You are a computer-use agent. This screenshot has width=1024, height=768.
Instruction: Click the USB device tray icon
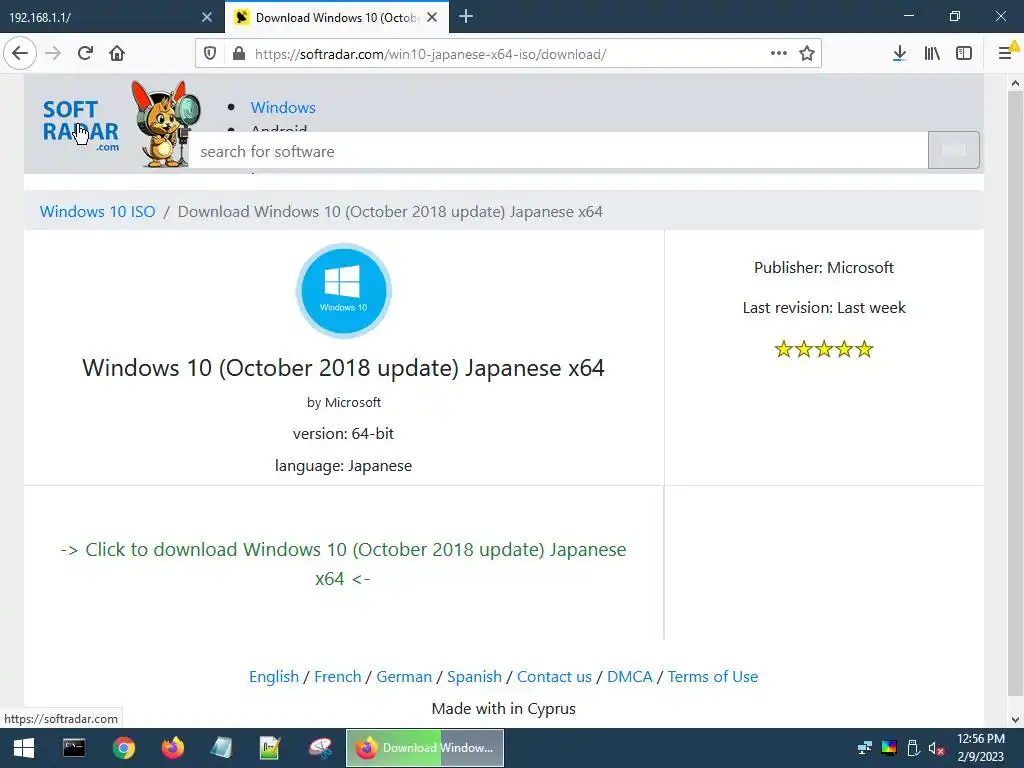913,748
